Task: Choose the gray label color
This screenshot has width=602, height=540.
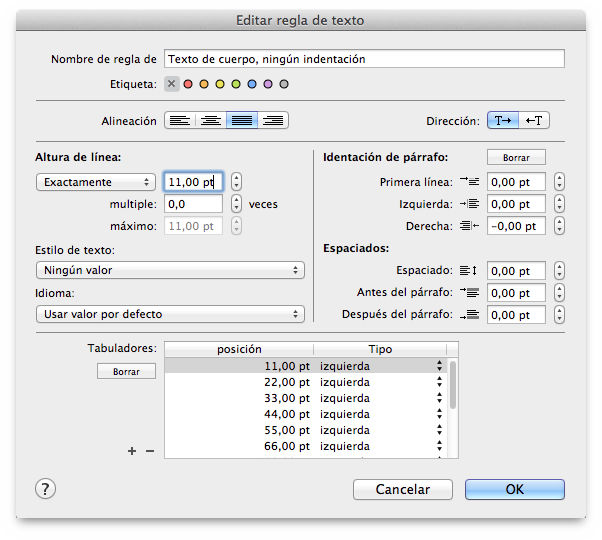Action: 284,84
